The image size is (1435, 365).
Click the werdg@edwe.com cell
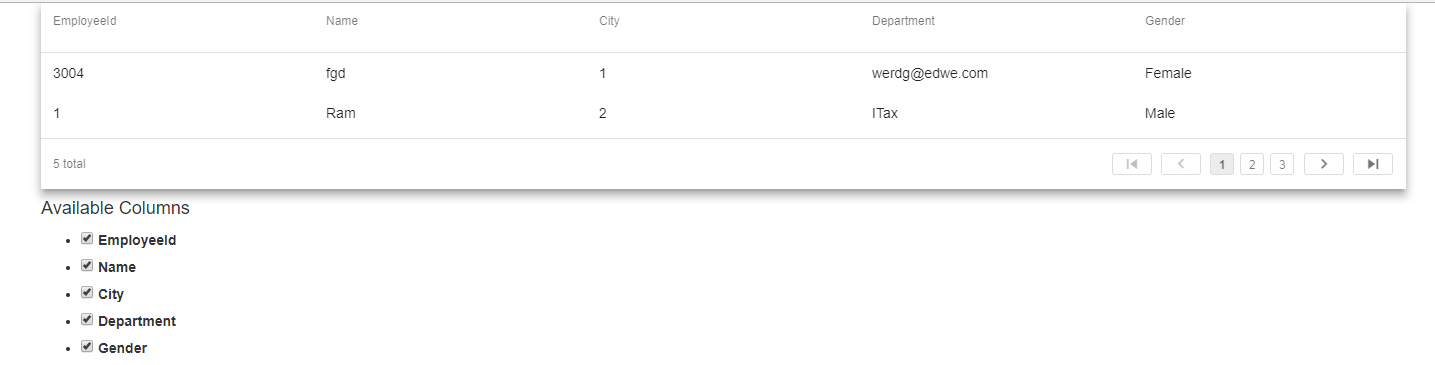[x=930, y=73]
